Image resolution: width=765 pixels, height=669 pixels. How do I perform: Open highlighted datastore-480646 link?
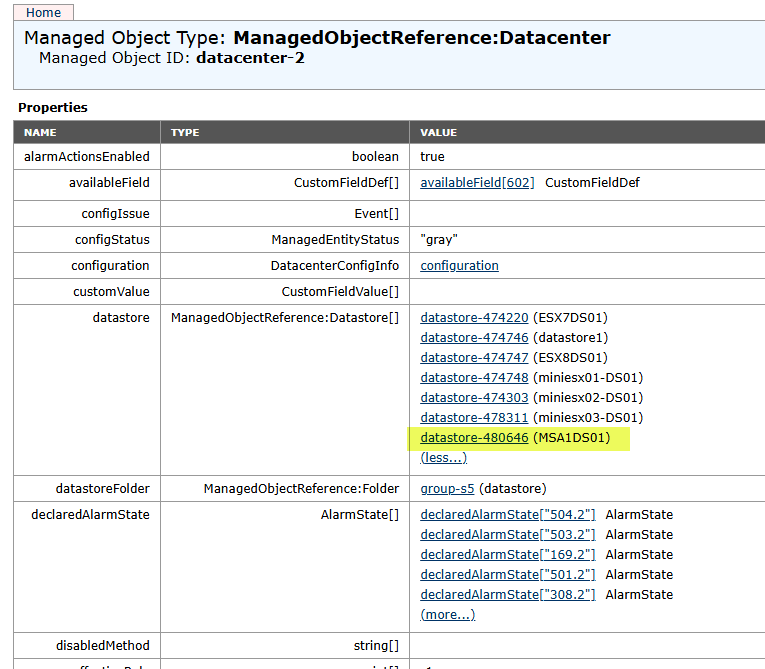pos(474,438)
